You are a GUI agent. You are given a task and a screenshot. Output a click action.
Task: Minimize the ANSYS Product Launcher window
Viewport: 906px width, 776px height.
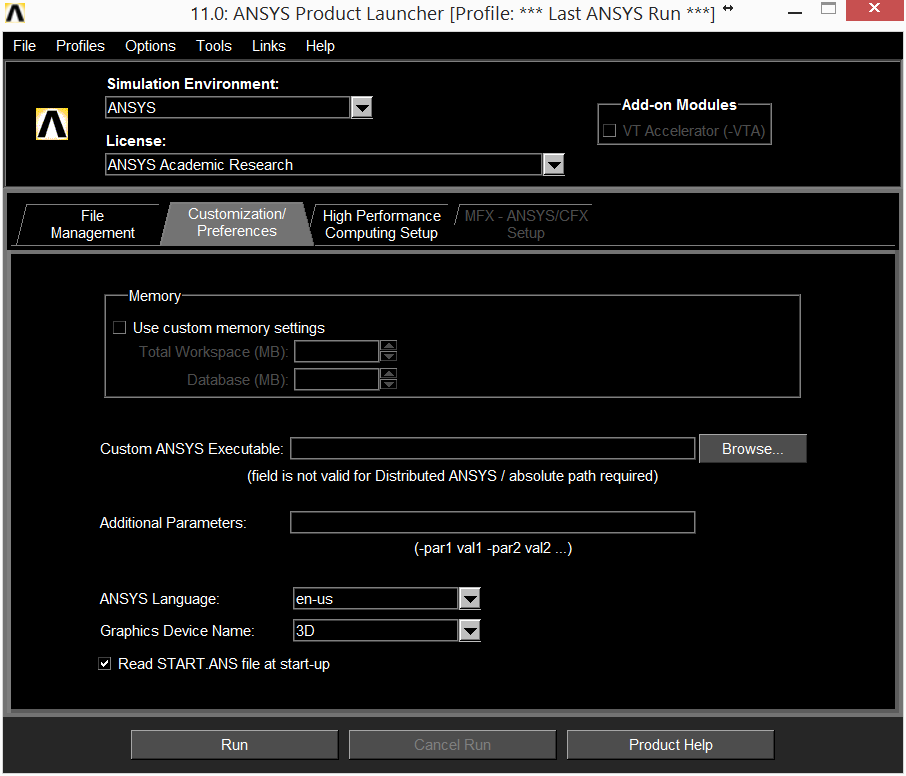pyautogui.click(x=795, y=12)
